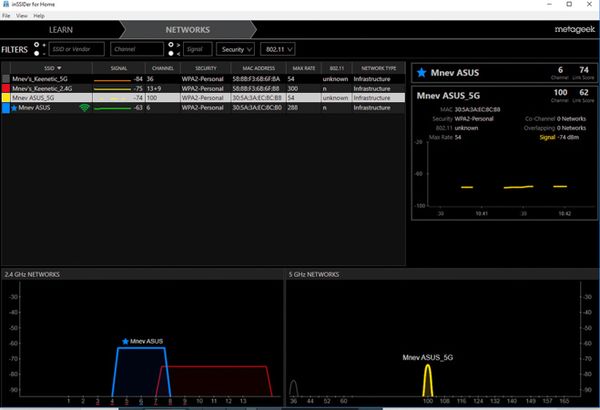The height and width of the screenshot is (410, 600).
Task: Select the Mnev ASUS network name in the table
Action: tap(34, 108)
